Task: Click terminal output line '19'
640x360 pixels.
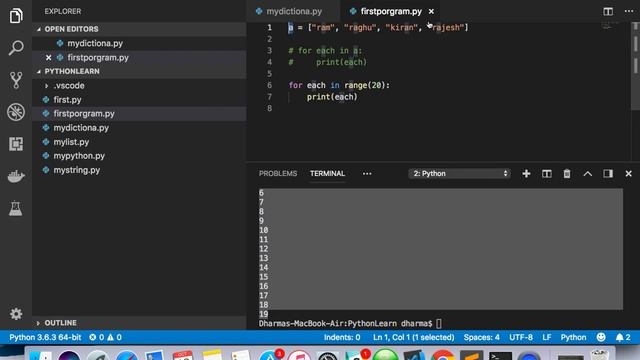Action: click(x=264, y=314)
